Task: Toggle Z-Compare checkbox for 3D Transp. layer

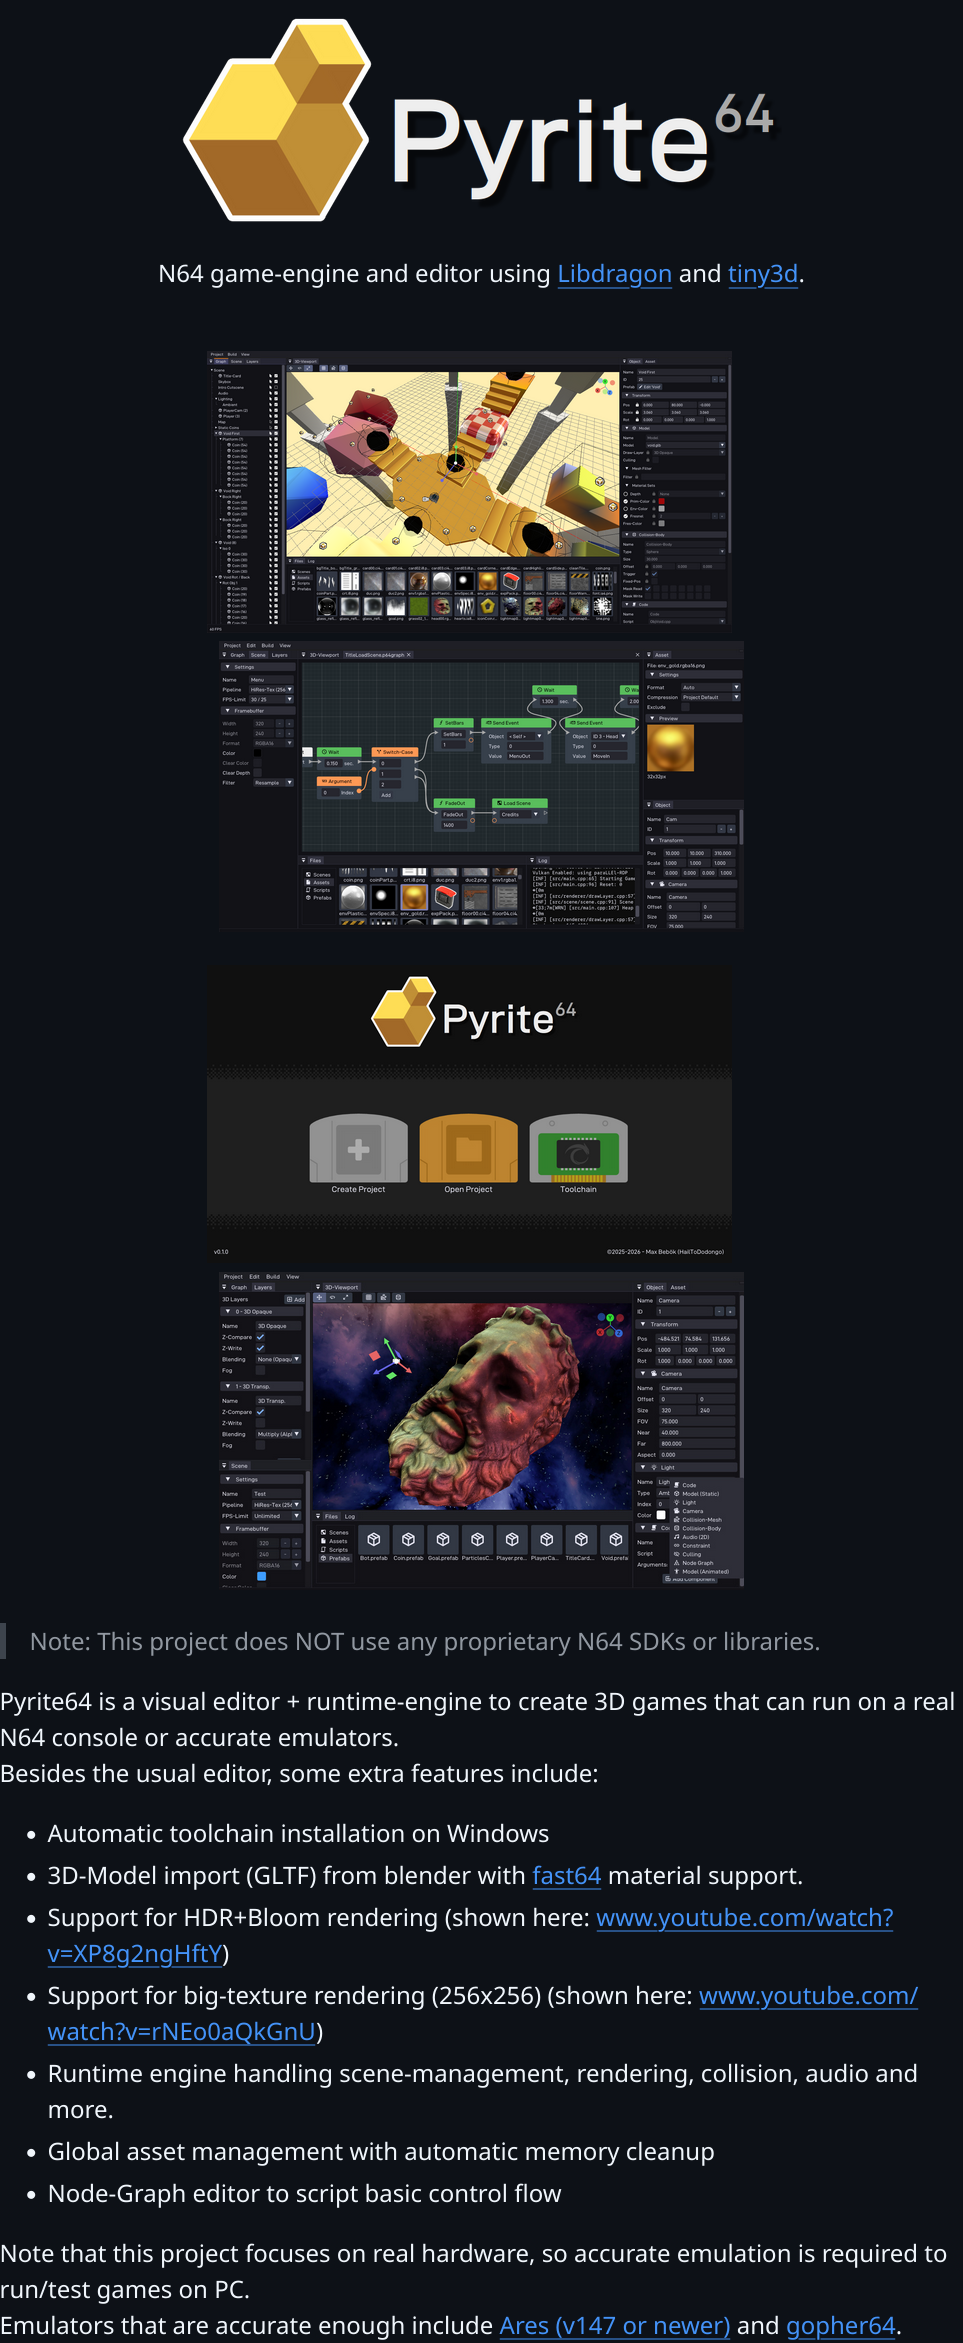Action: coord(261,1412)
